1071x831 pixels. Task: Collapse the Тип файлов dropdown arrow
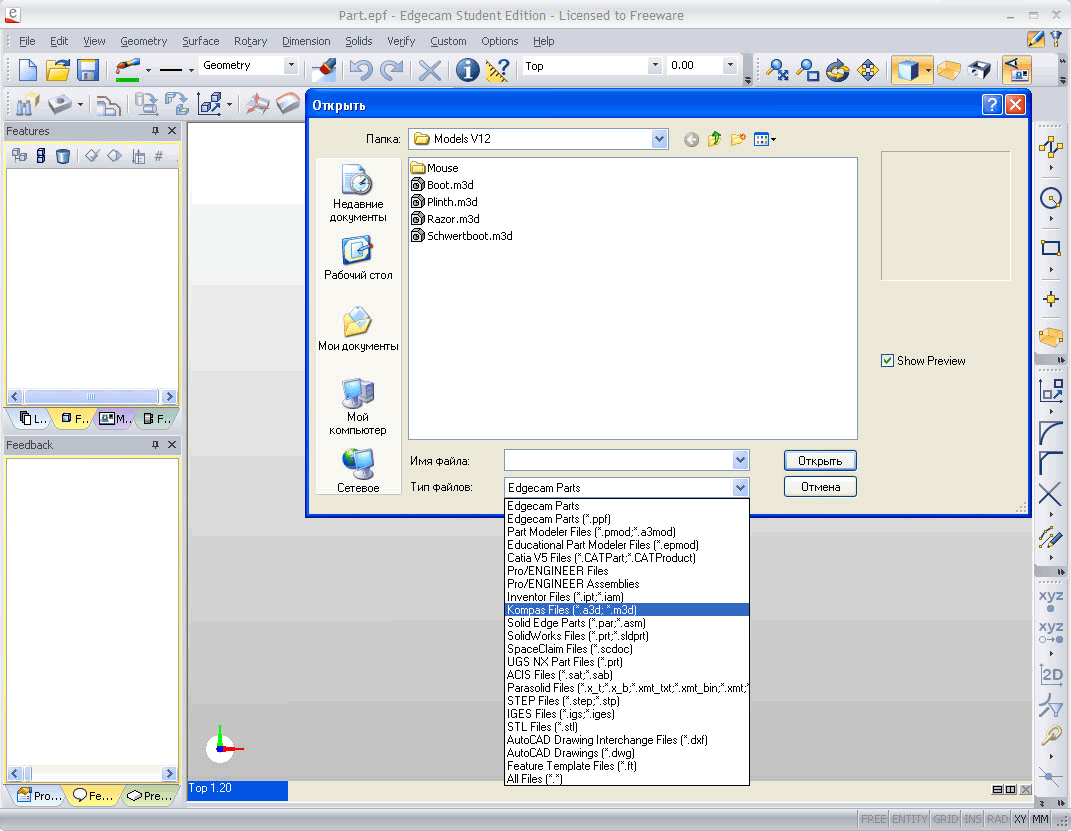[740, 488]
